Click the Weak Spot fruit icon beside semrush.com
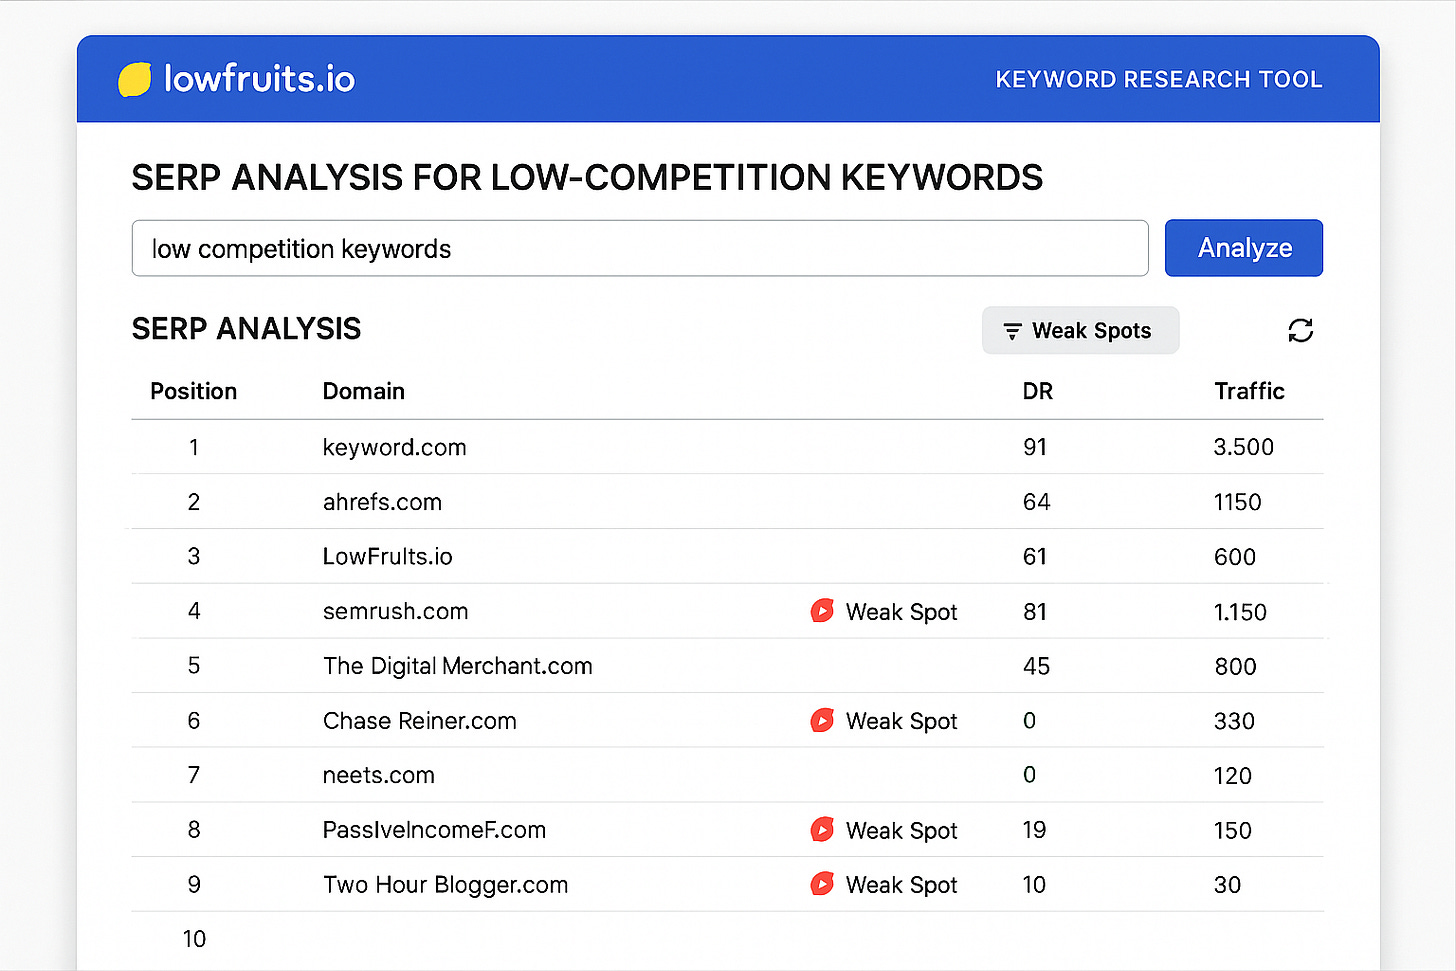The width and height of the screenshot is (1456, 971). tap(822, 610)
